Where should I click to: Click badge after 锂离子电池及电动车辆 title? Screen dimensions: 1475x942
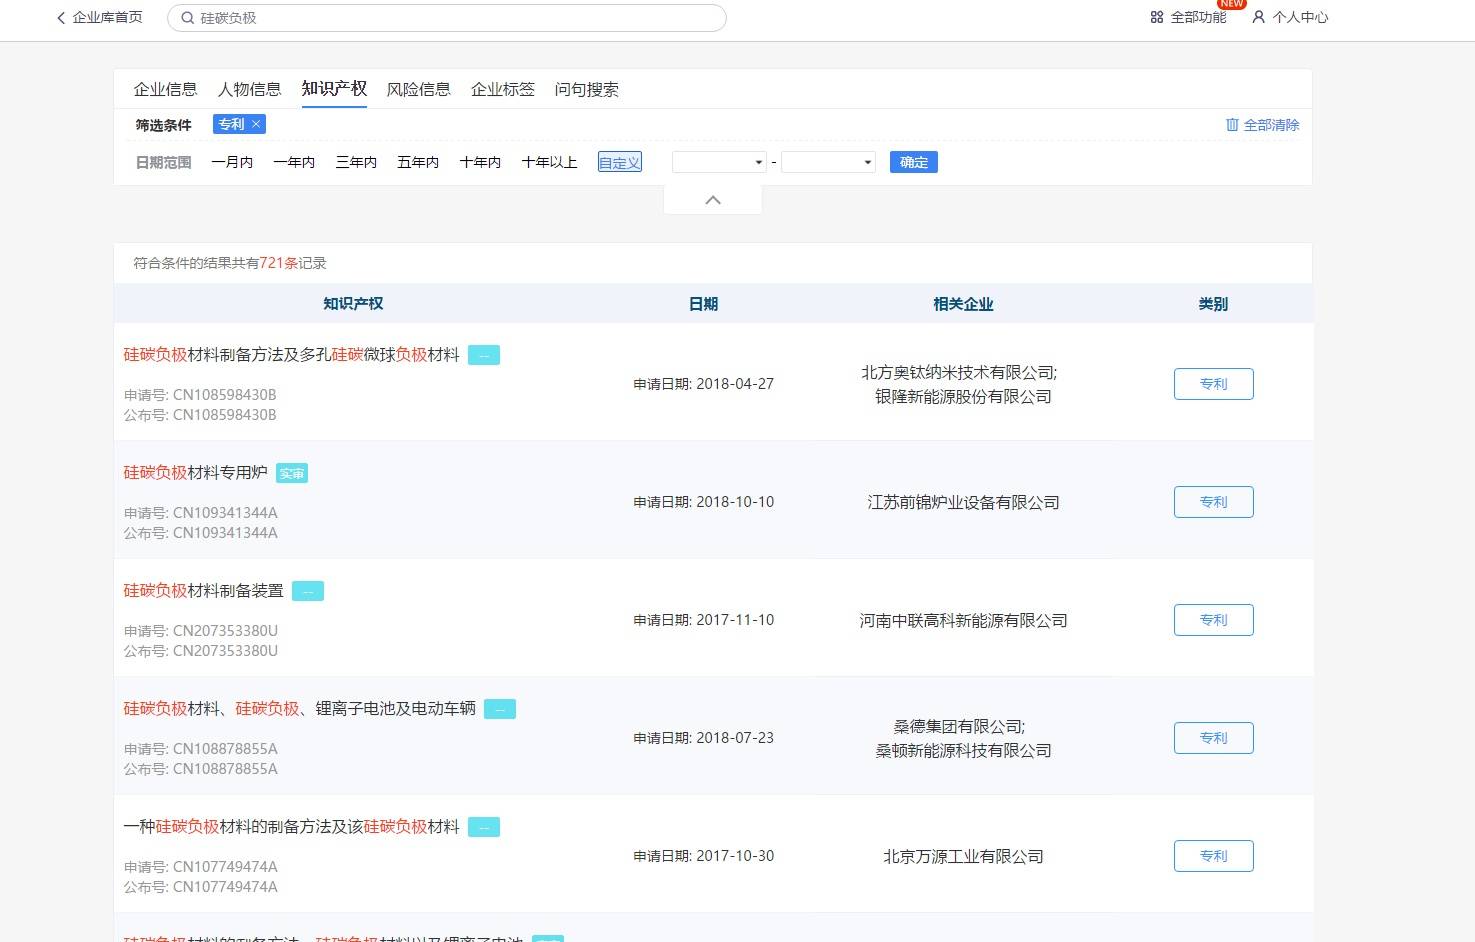click(x=500, y=709)
